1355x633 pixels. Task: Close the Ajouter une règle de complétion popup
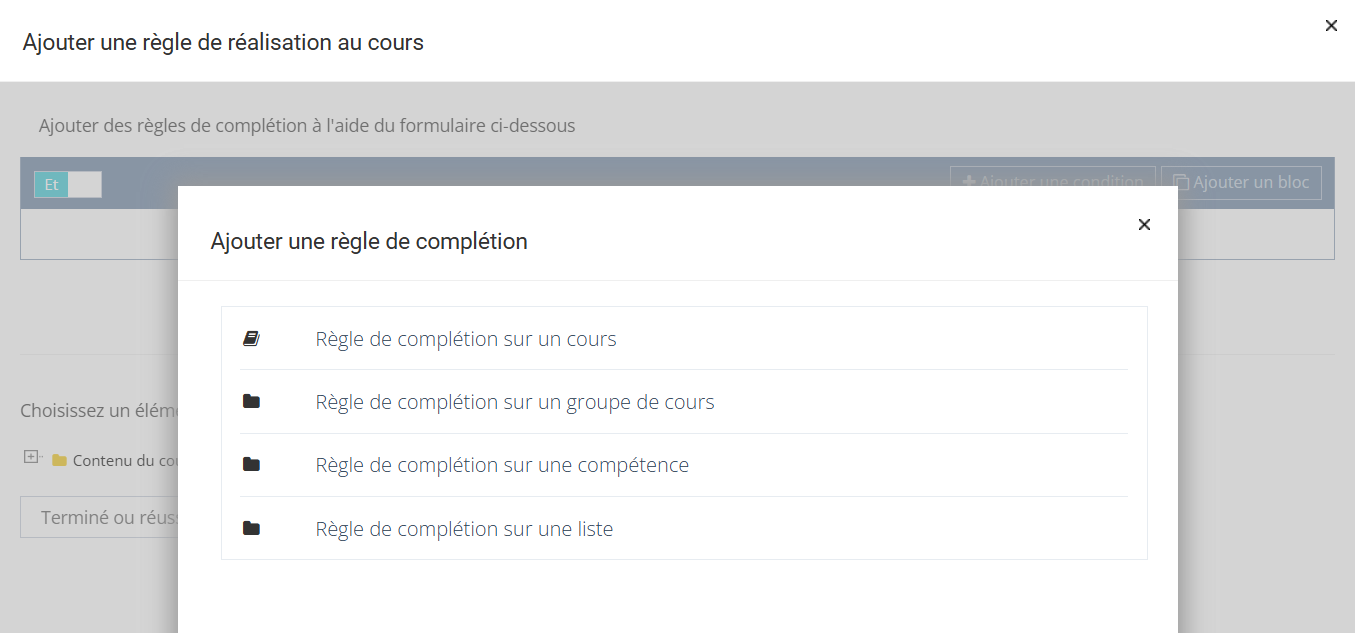pyautogui.click(x=1144, y=225)
